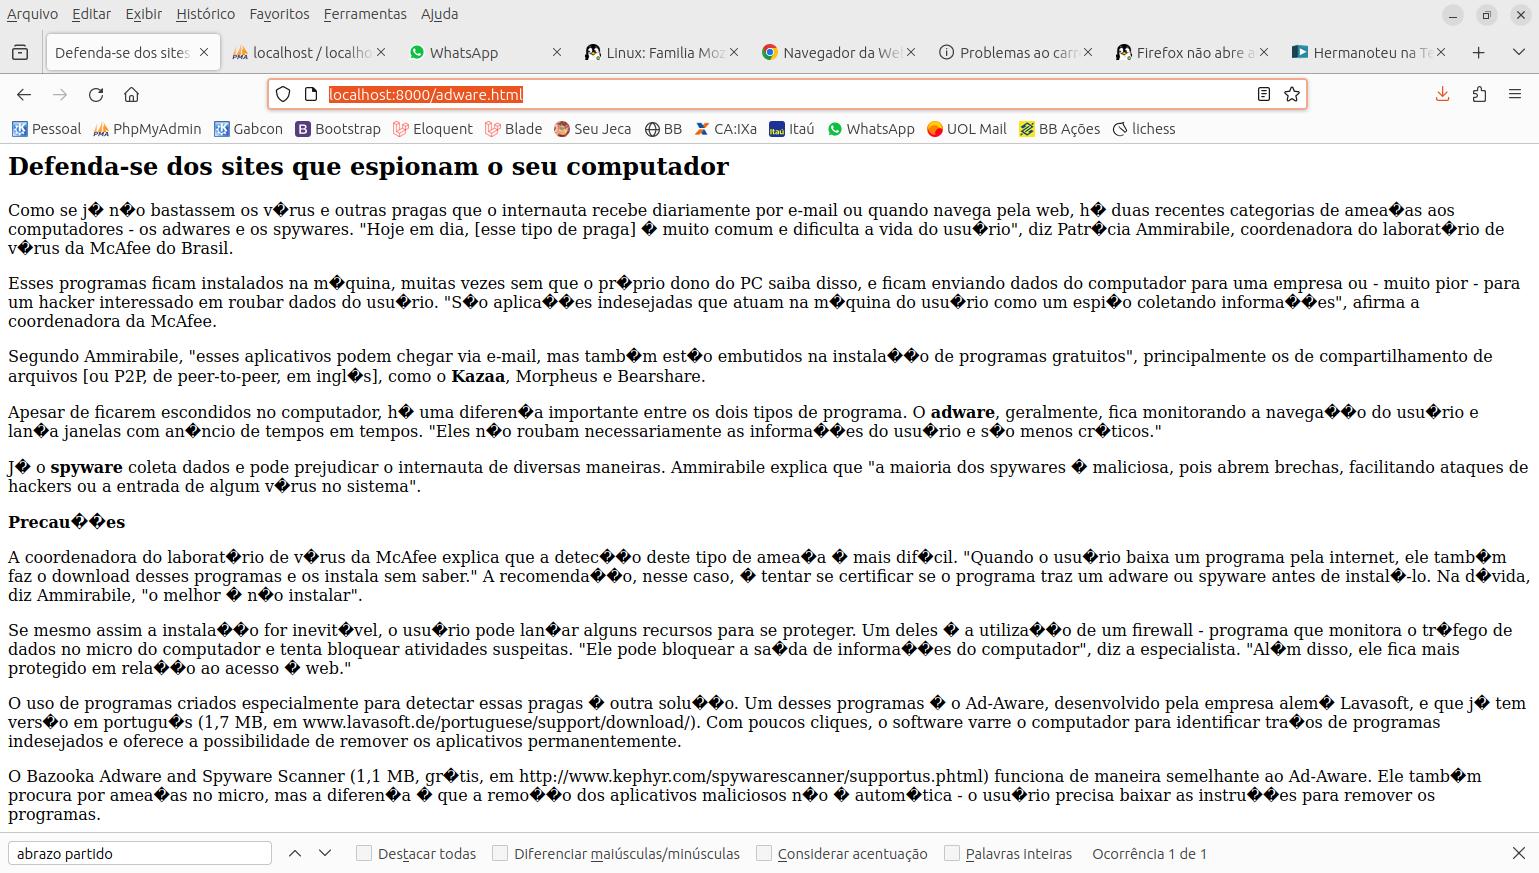1539x873 pixels.
Task: Reload the current page
Action: 96,94
